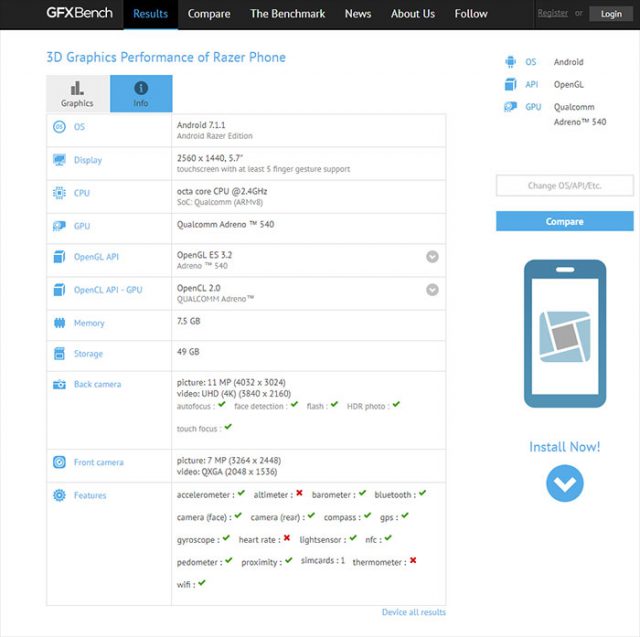Click the 2560 x 1440, 5.7" display value
The image size is (640, 637).
(x=210, y=158)
